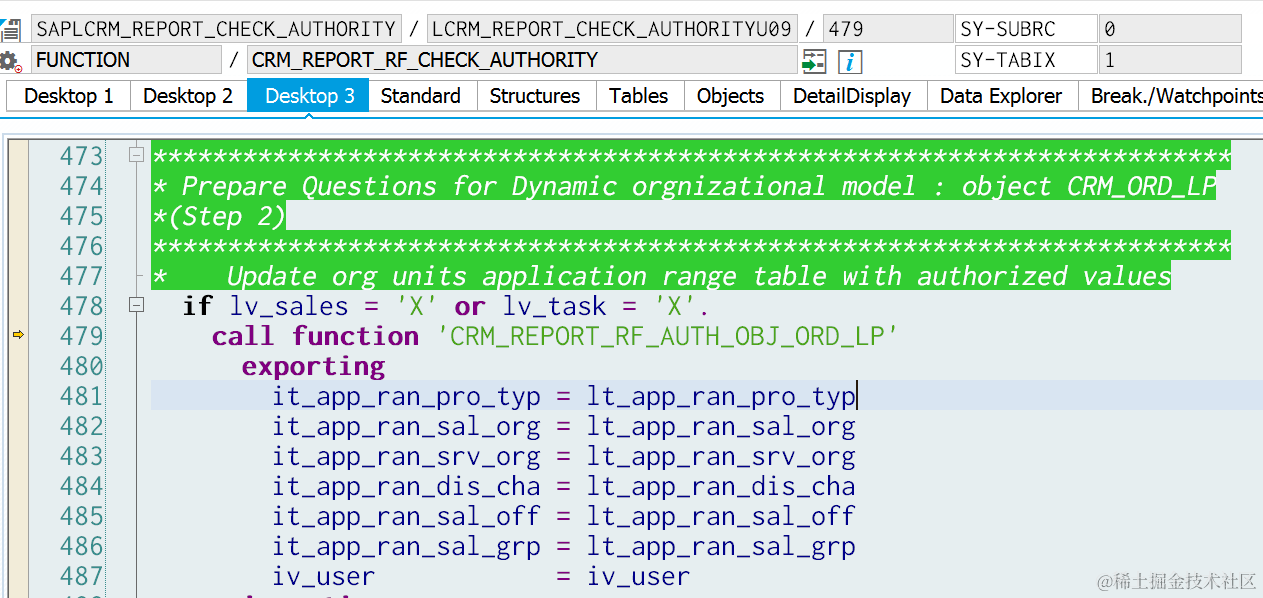Viewport: 1263px width, 598px height.
Task: Collapse the comment block at line 473
Action: (x=136, y=155)
